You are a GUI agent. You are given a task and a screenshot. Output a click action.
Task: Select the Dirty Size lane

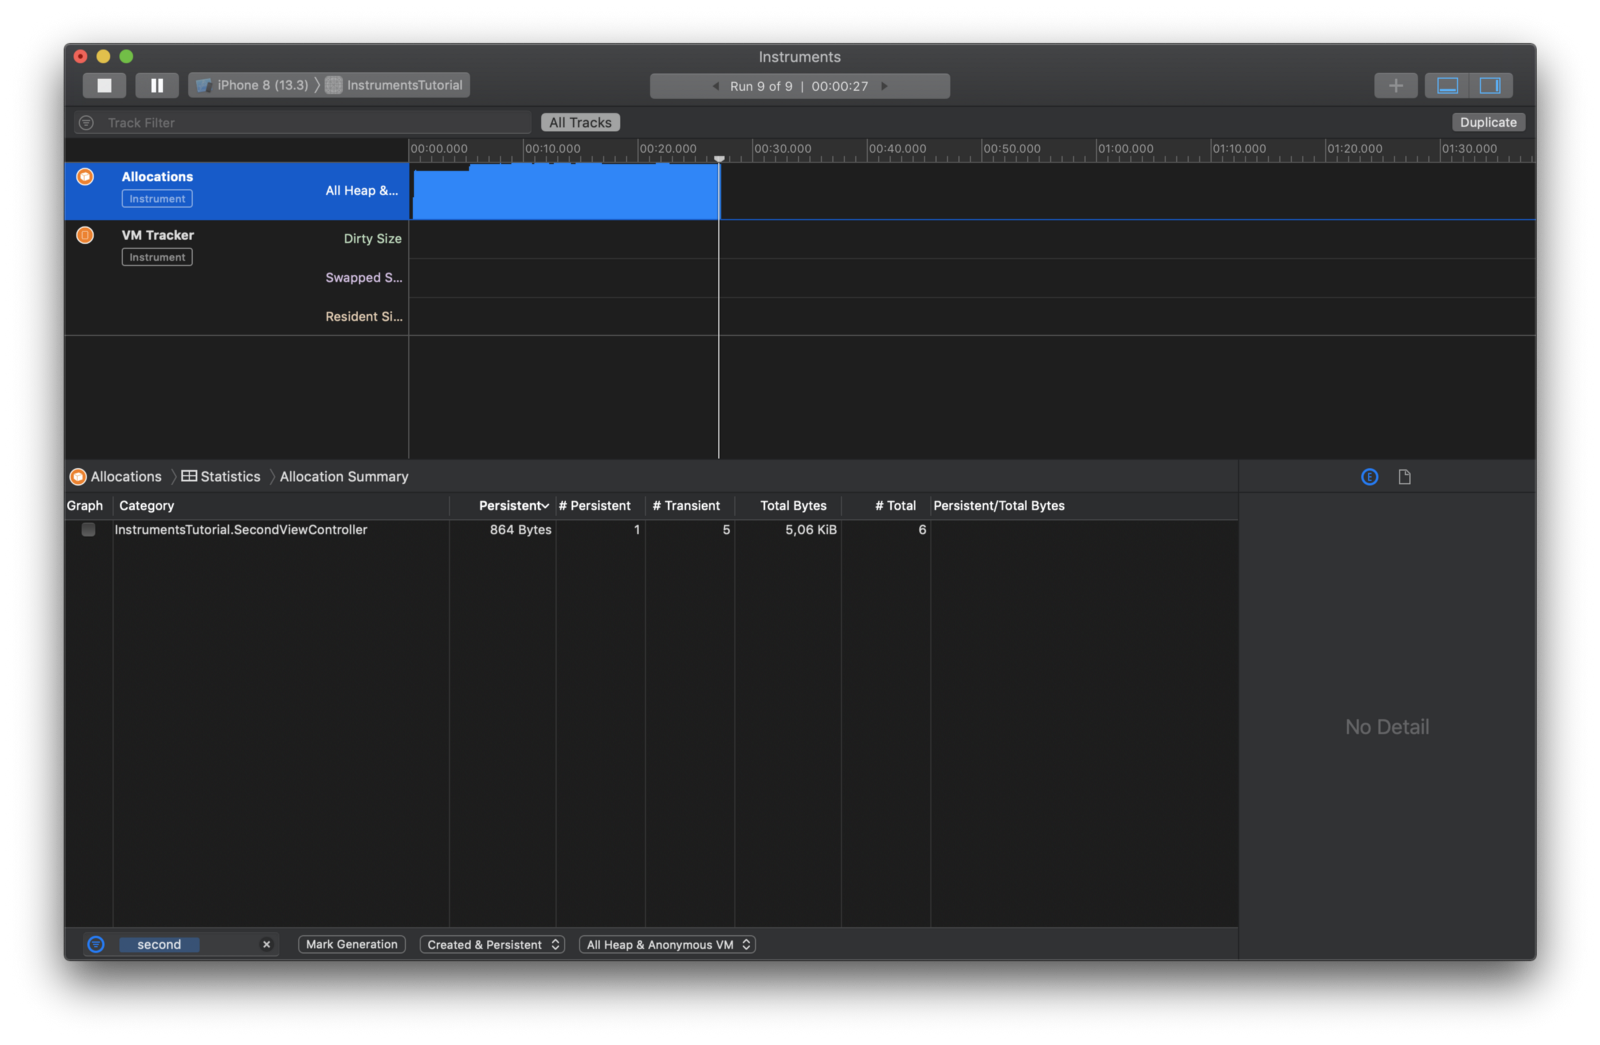[x=372, y=239]
